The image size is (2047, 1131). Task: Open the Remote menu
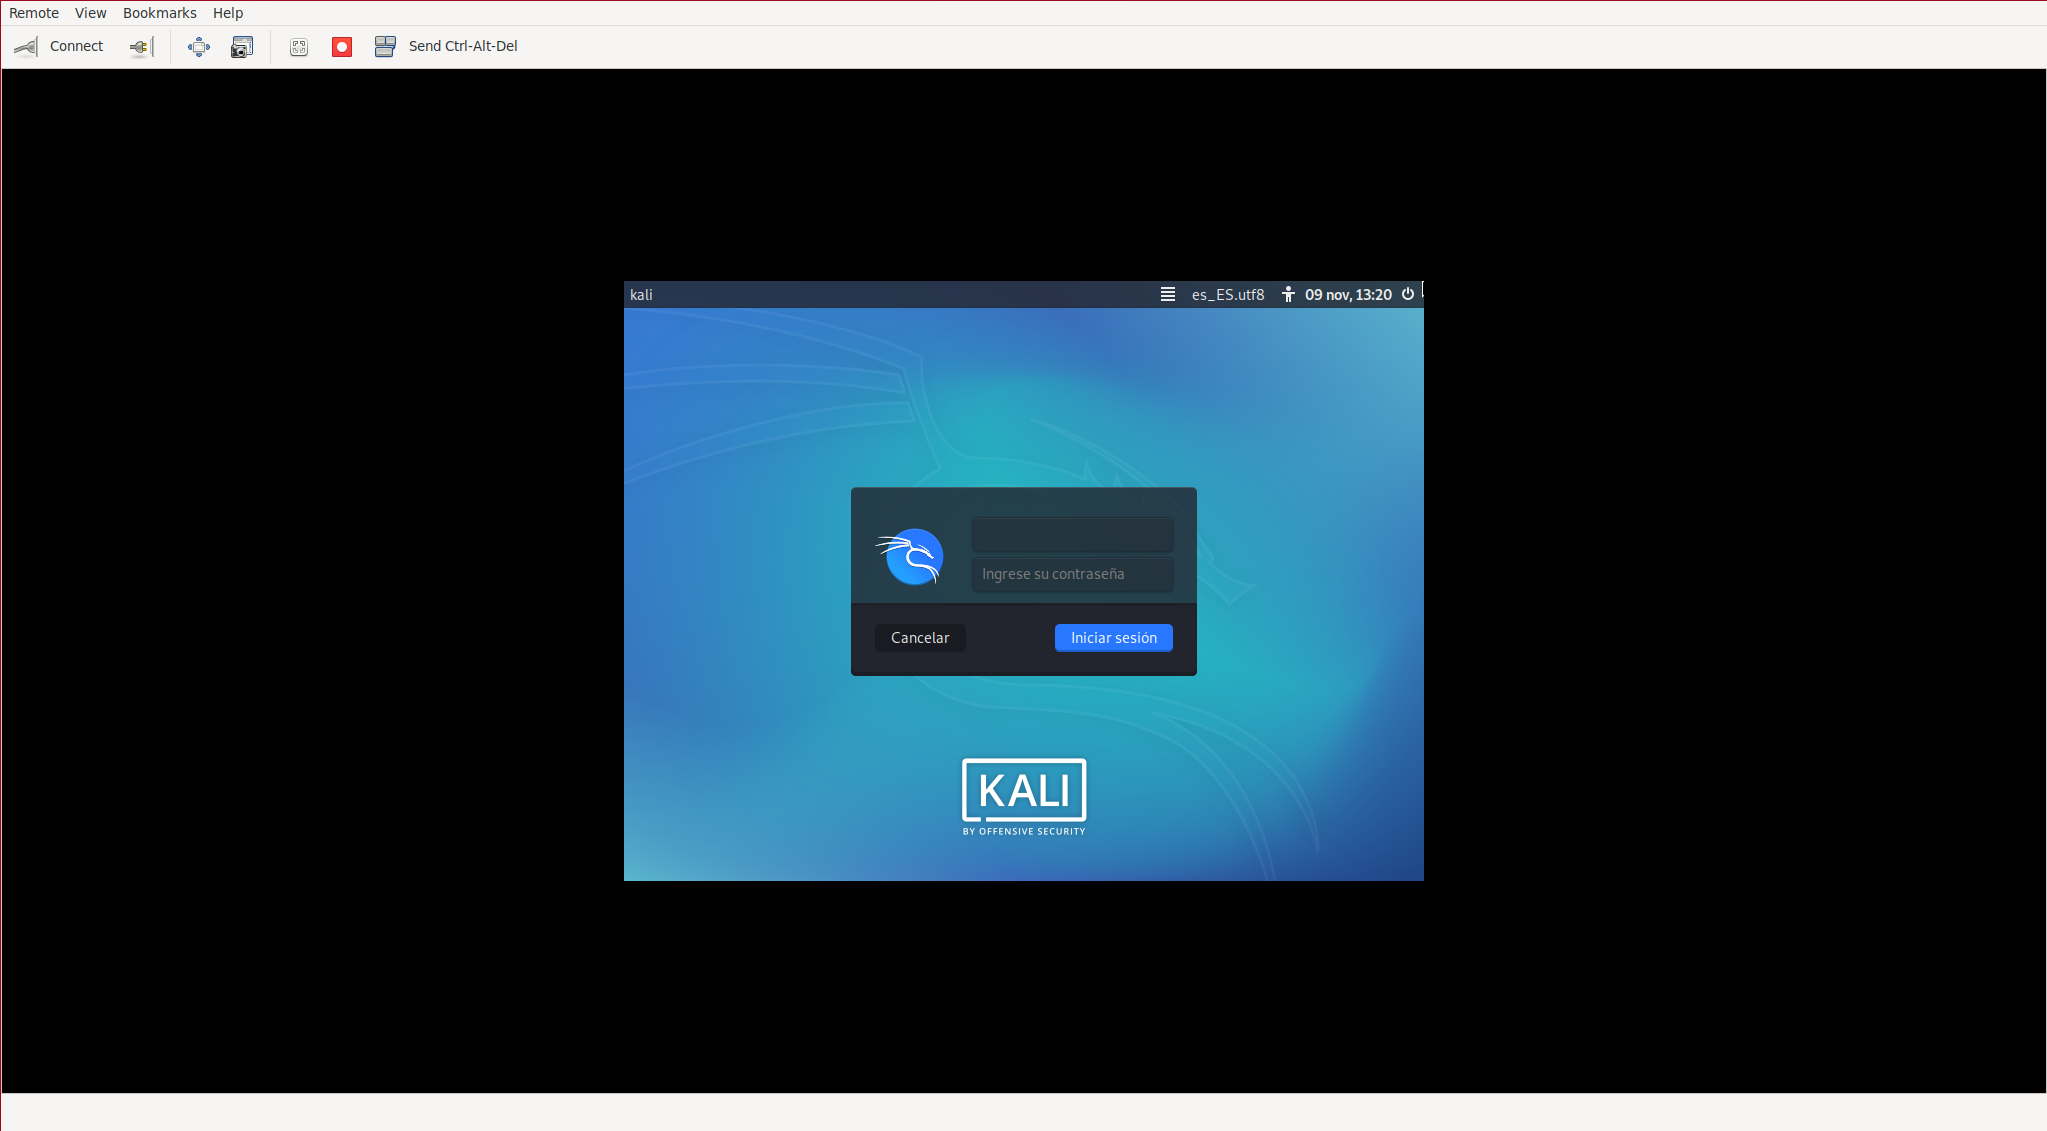click(34, 13)
